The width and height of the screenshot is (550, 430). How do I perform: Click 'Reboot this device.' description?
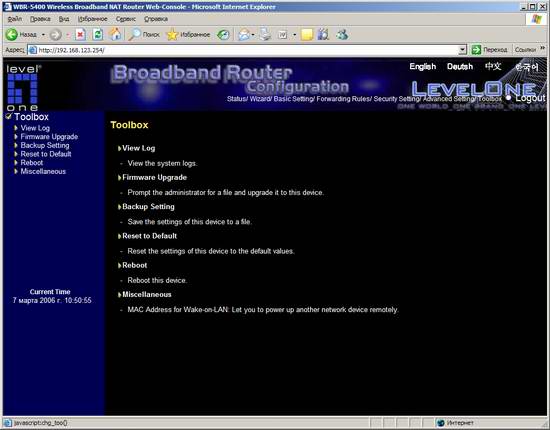click(157, 281)
